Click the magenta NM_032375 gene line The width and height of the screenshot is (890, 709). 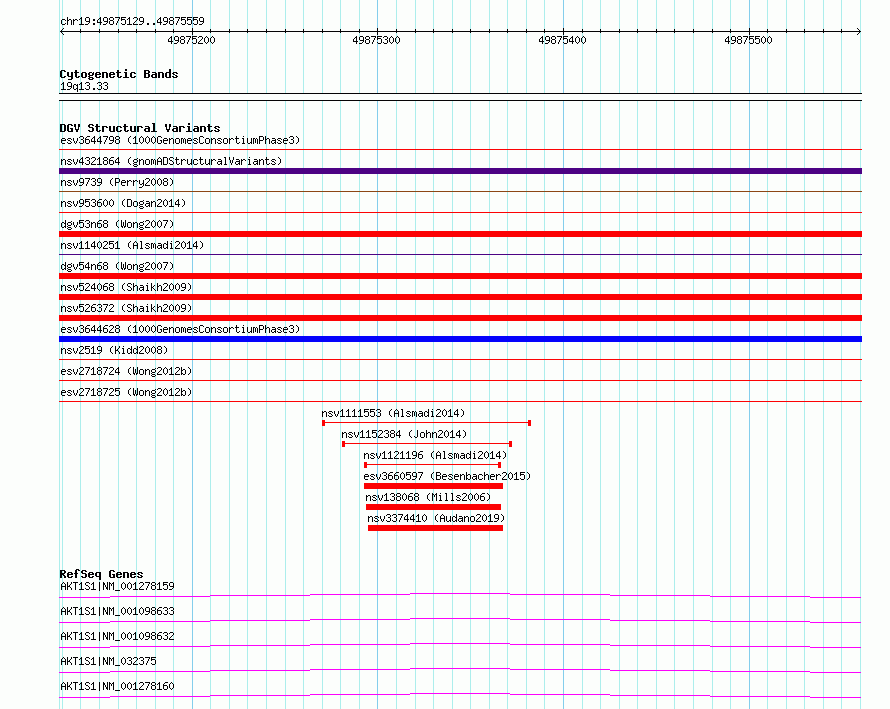(460, 670)
